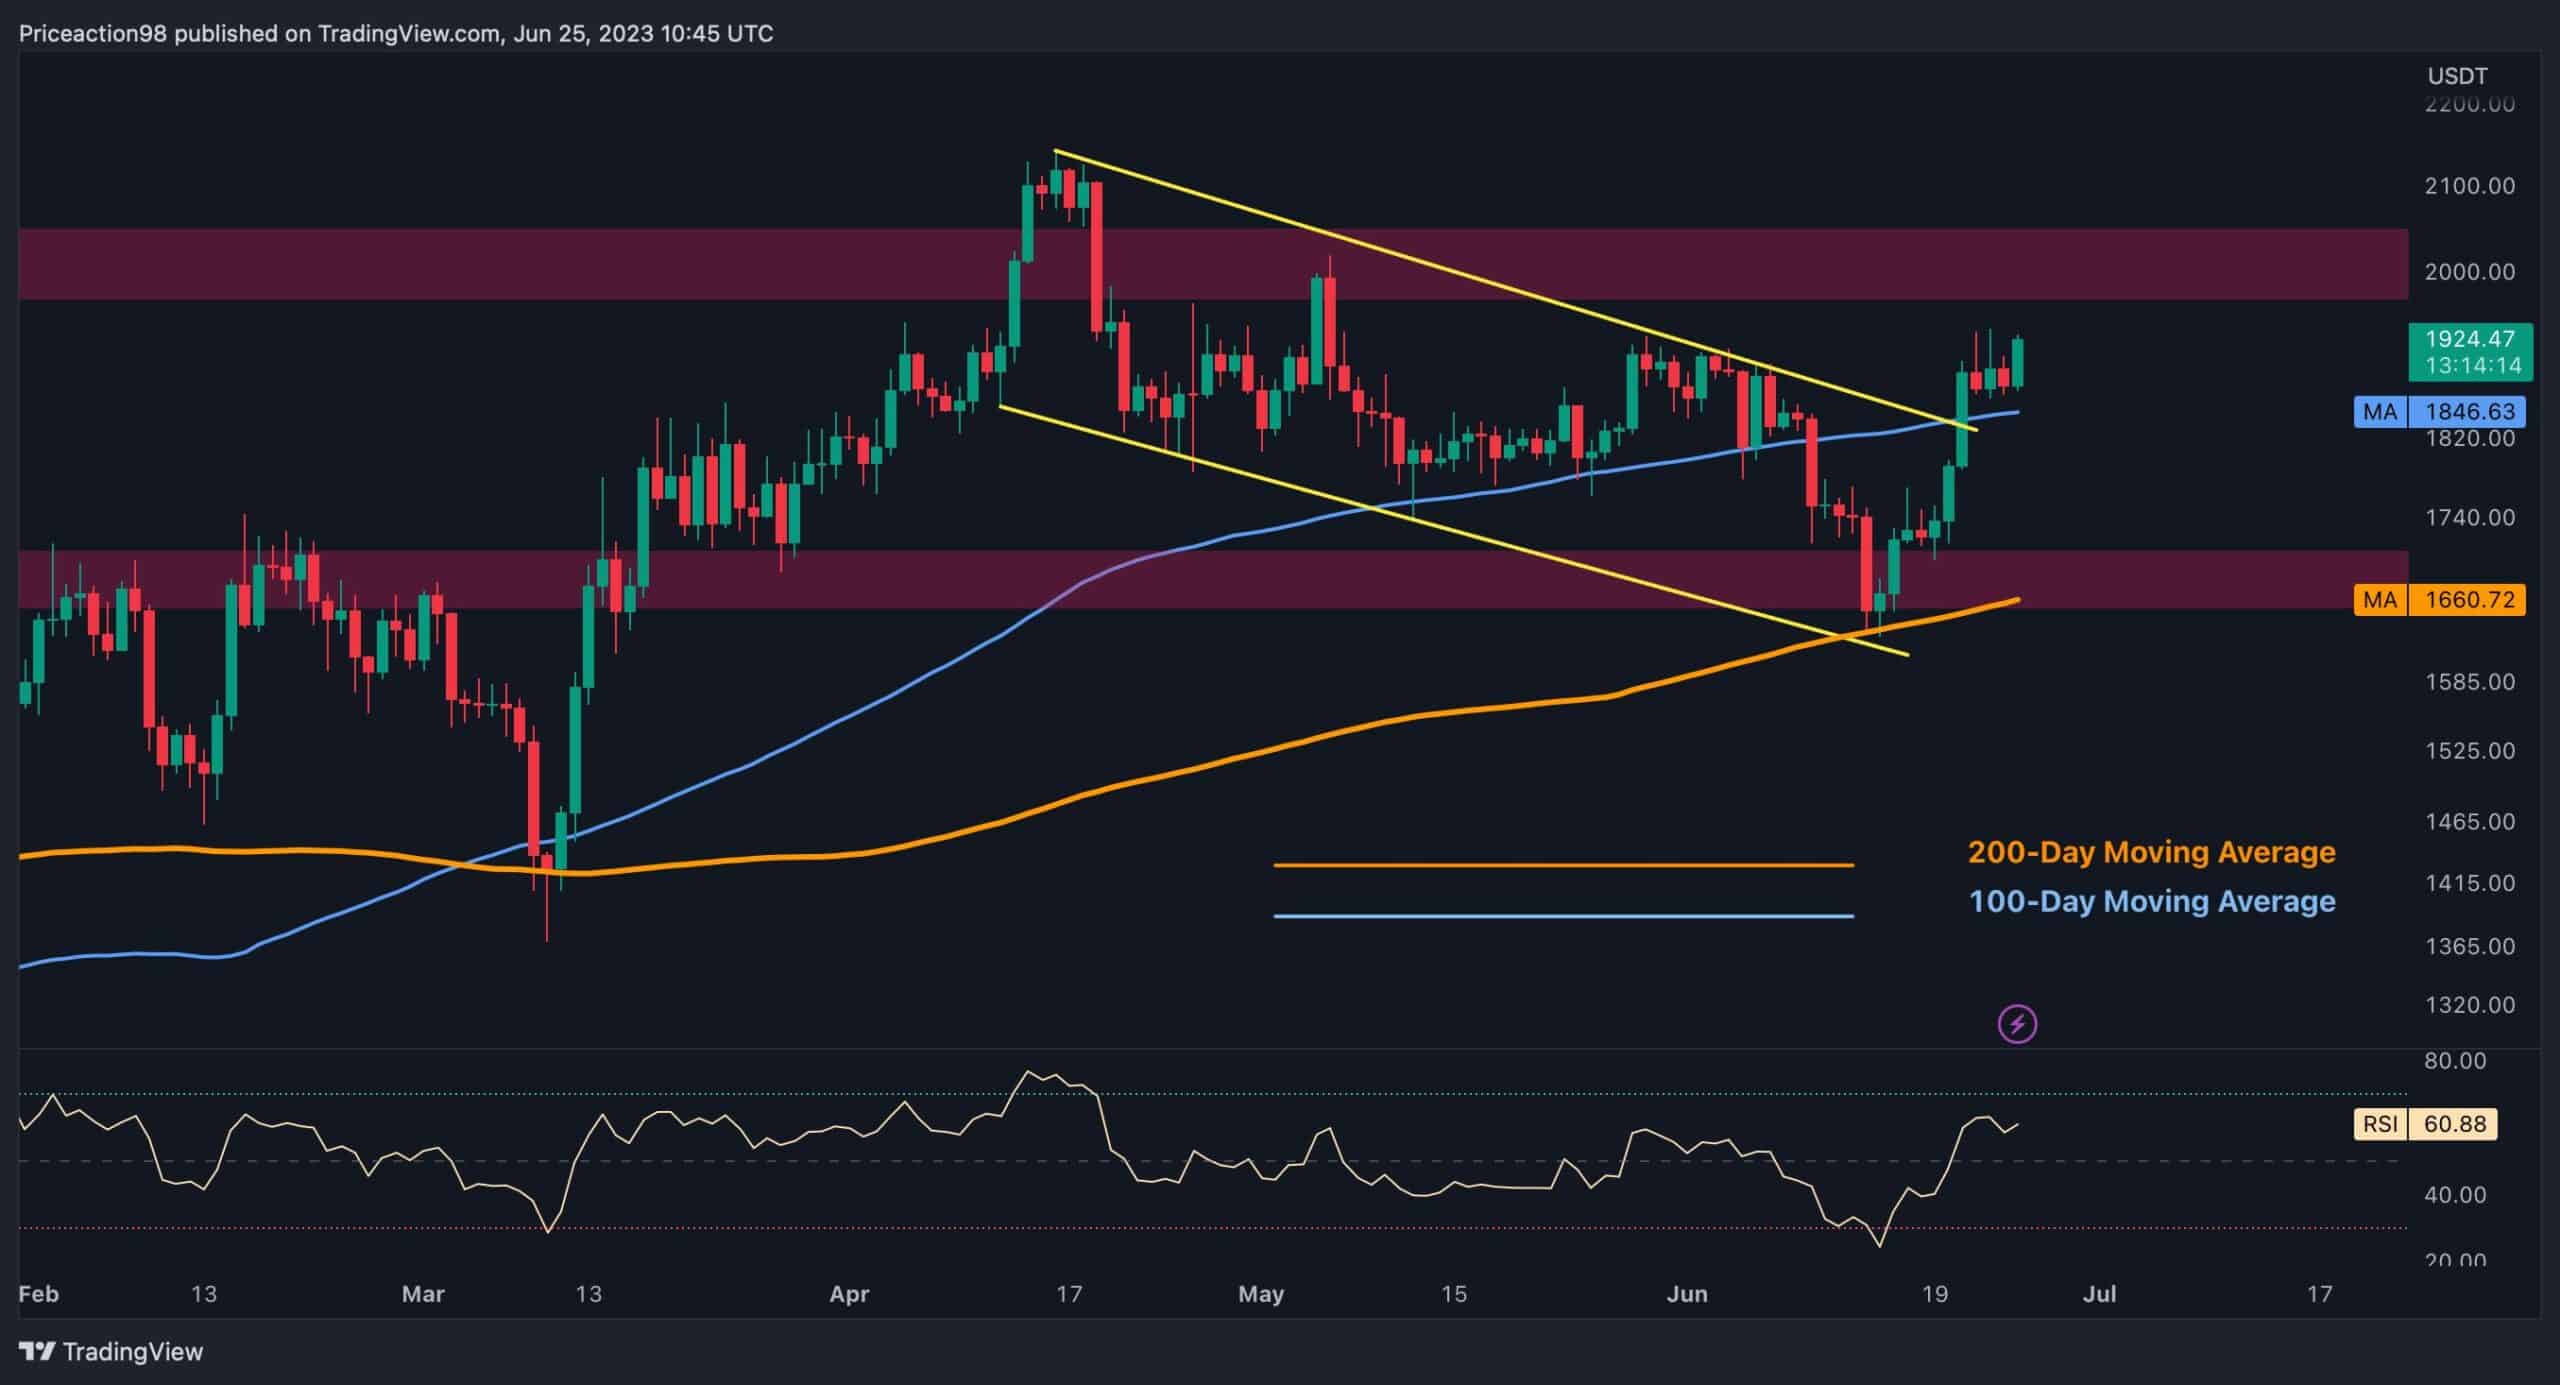Click the USDT currency label
The width and height of the screenshot is (2560, 1385).
pos(2458,76)
